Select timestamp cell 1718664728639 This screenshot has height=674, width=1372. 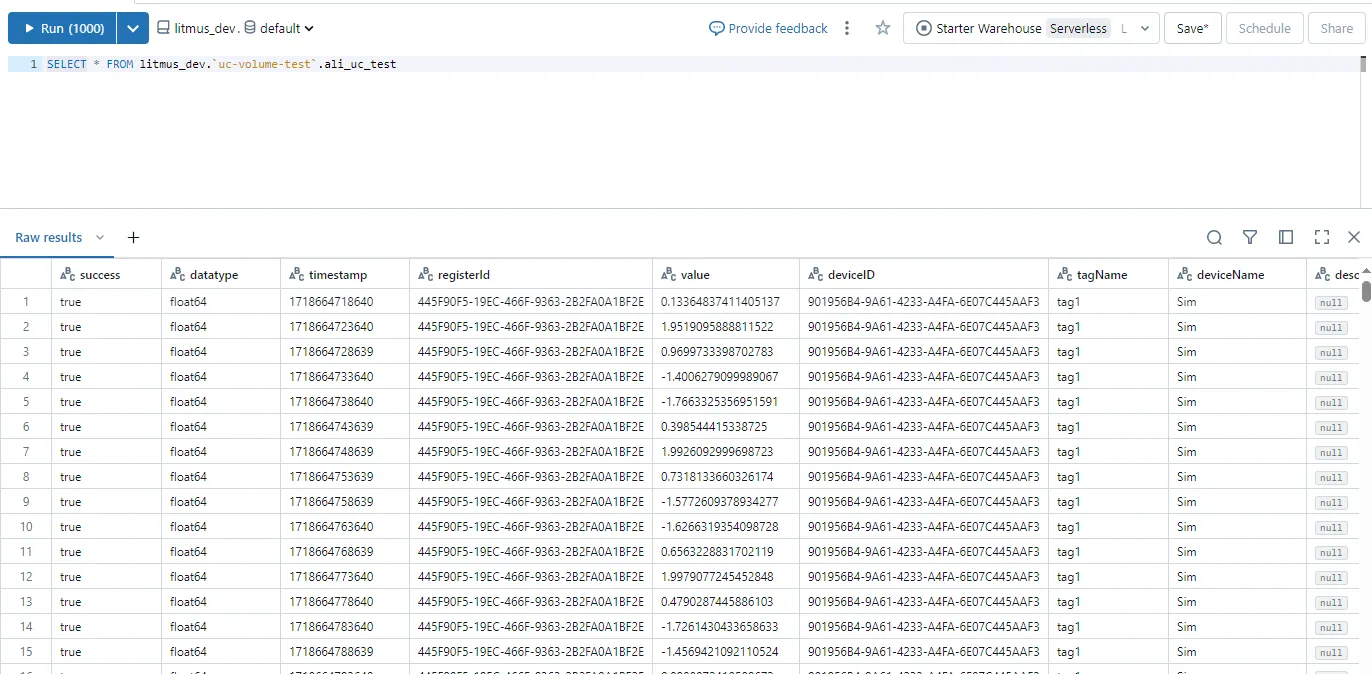pyautogui.click(x=345, y=351)
